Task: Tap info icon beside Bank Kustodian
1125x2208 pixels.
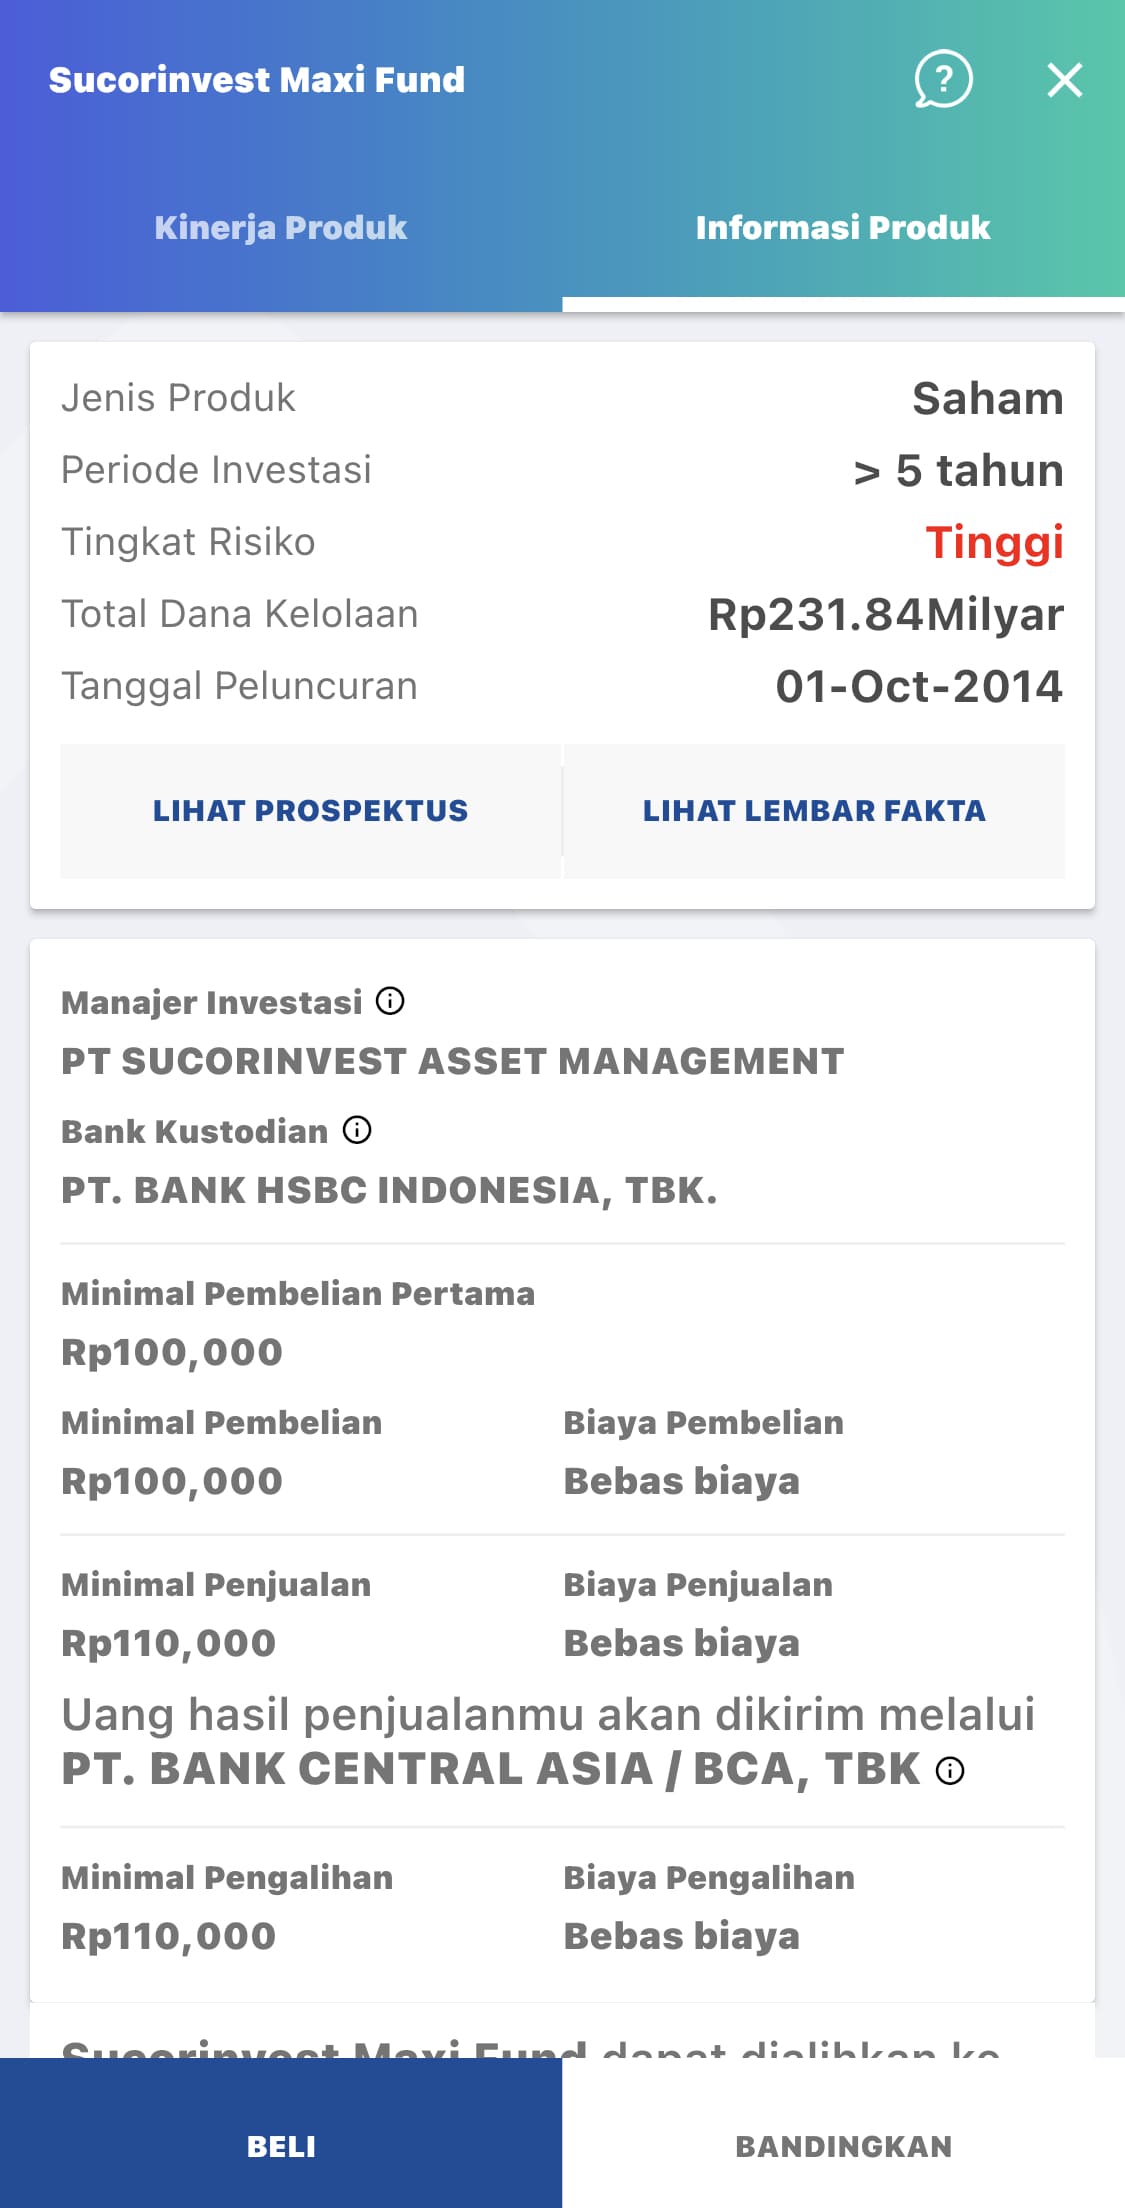Action: click(357, 1130)
